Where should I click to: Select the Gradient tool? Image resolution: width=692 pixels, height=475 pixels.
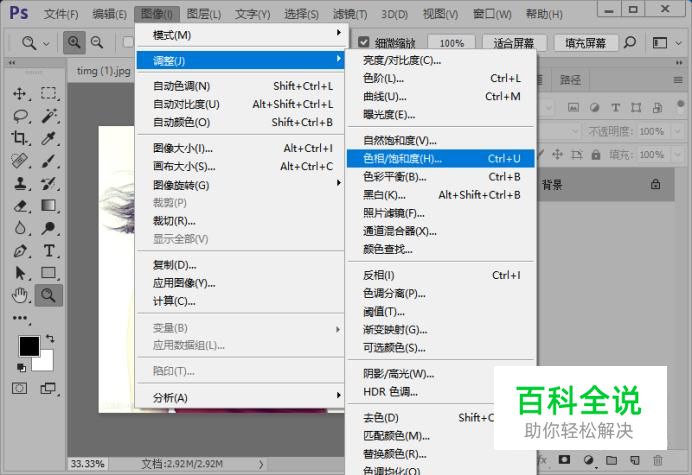[x=49, y=206]
